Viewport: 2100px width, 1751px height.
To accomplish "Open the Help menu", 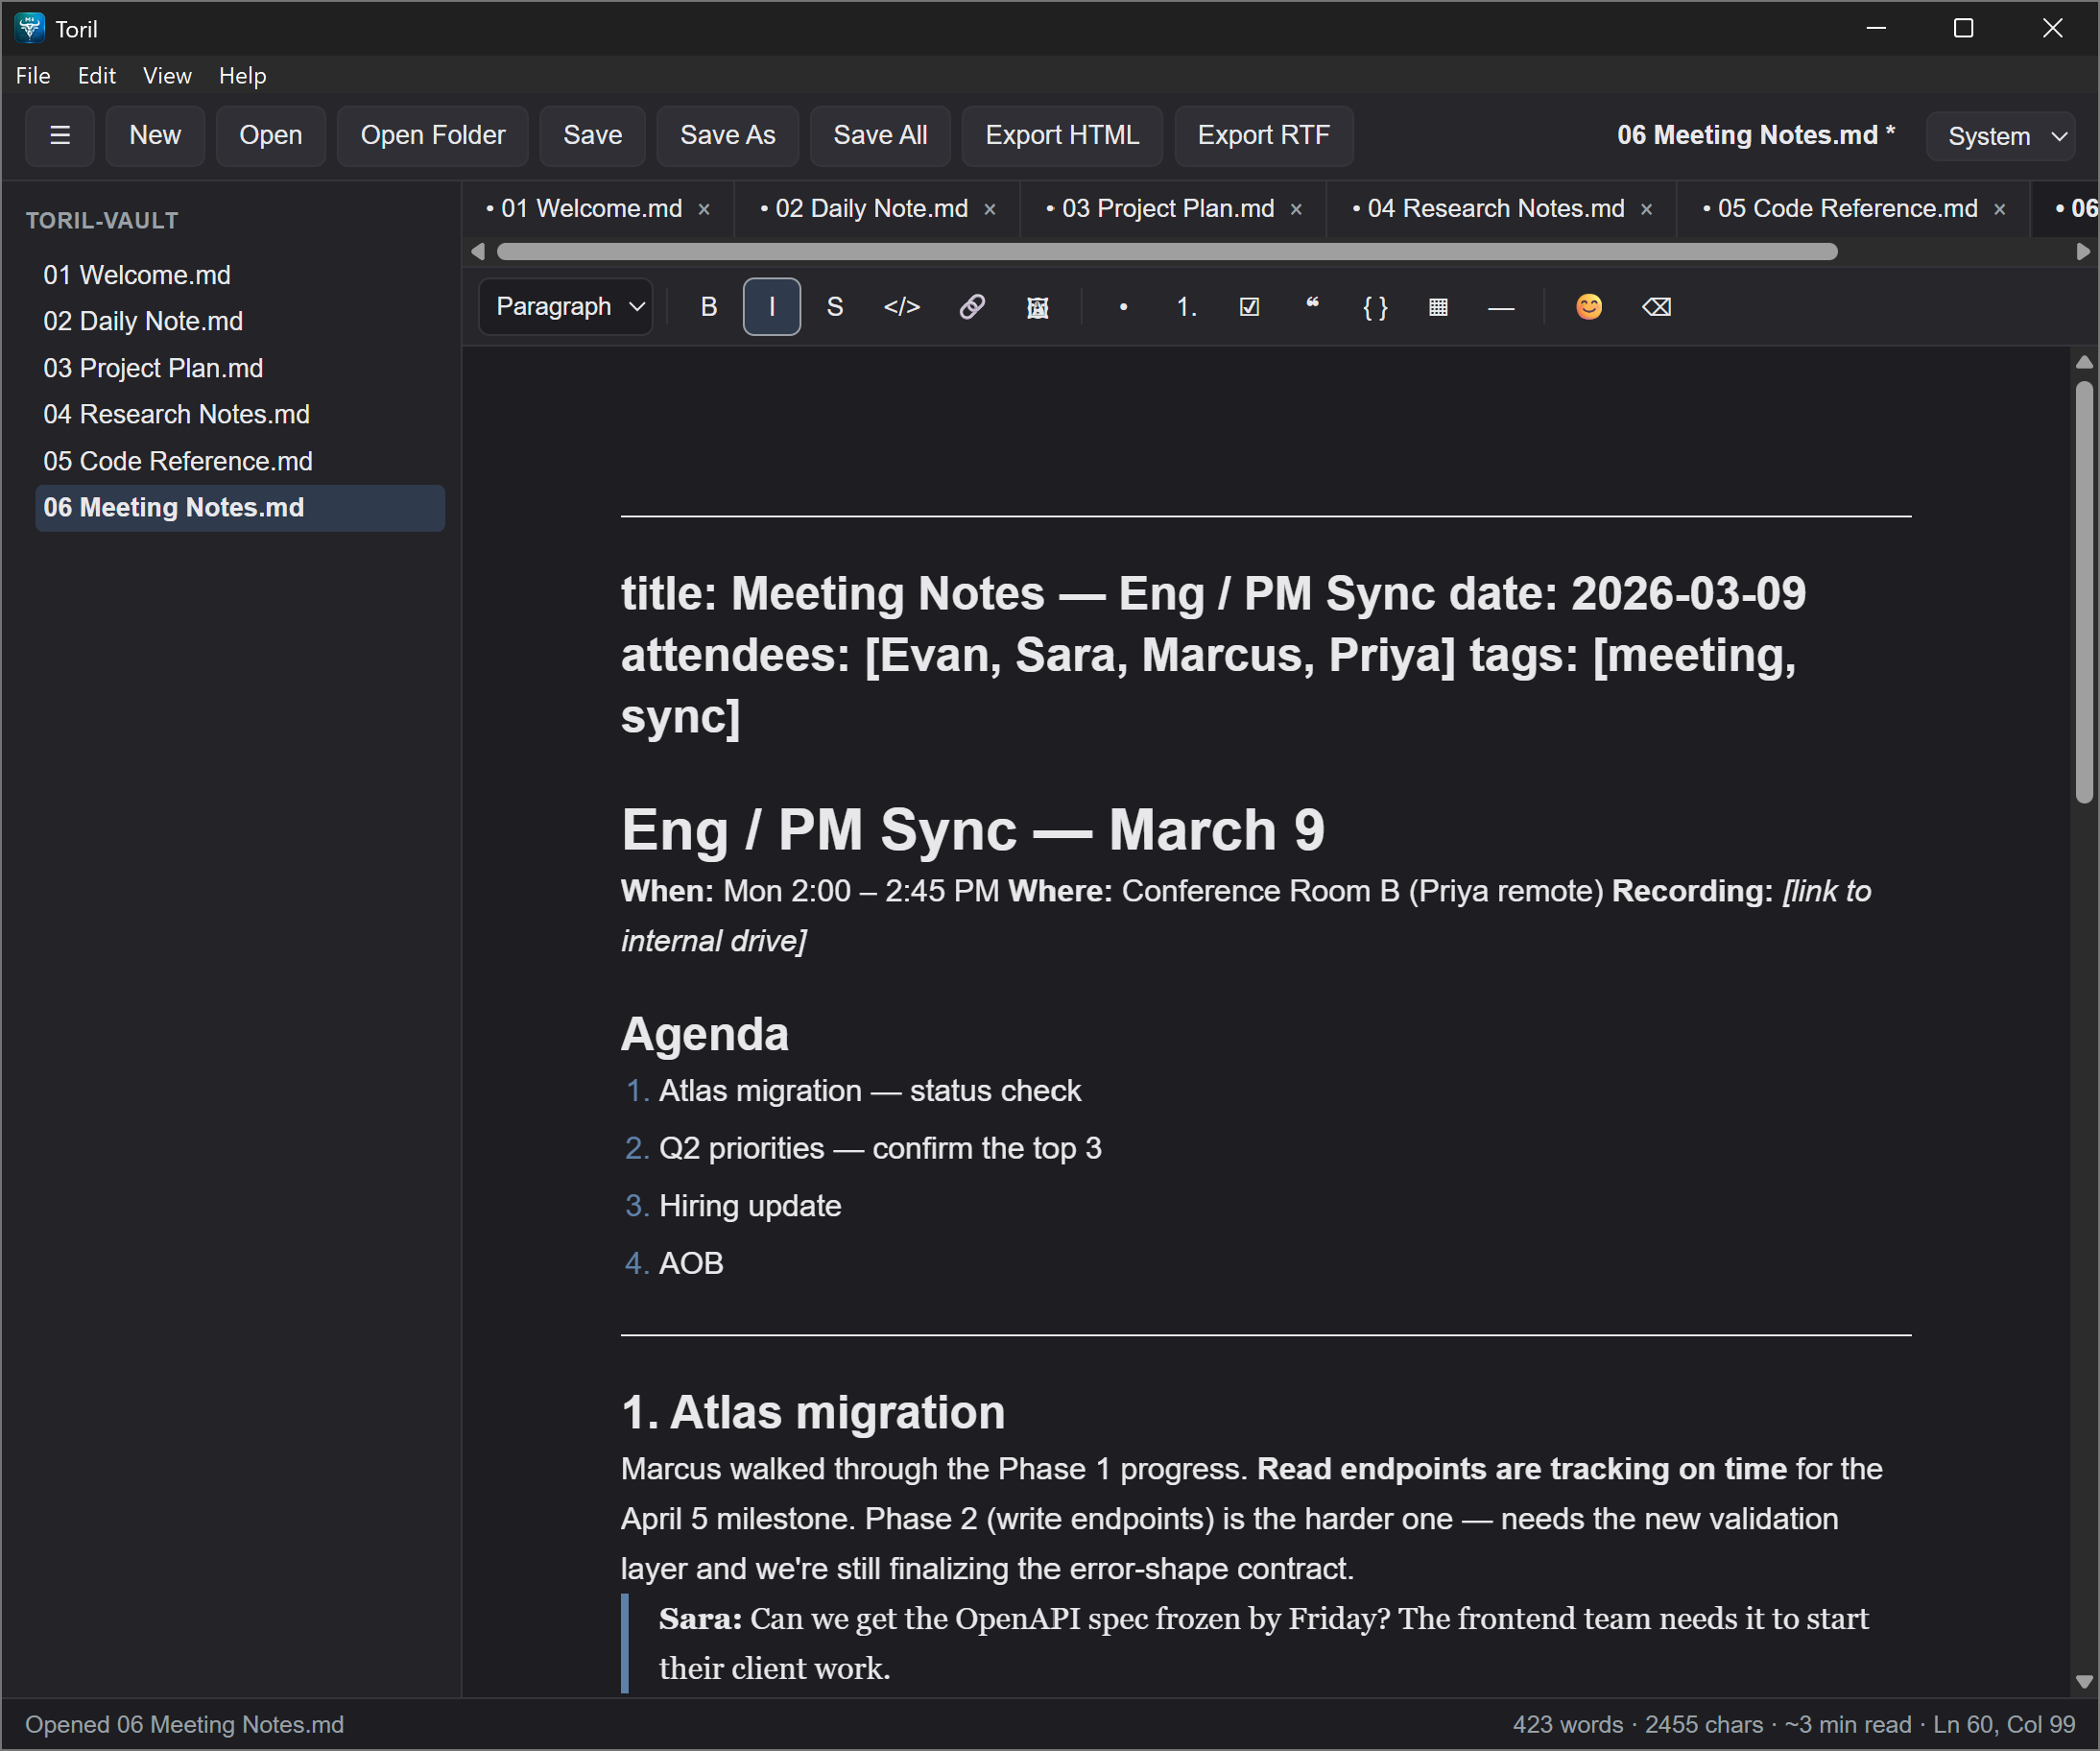I will (x=243, y=76).
